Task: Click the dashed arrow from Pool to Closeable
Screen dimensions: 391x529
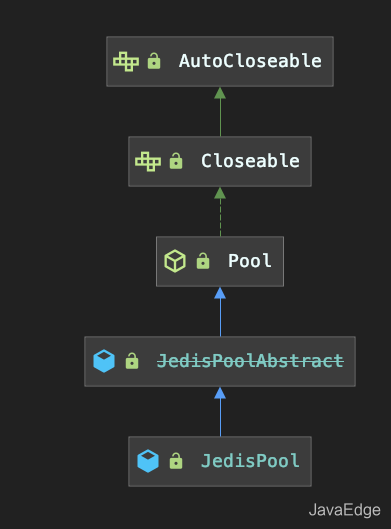Action: pyautogui.click(x=220, y=212)
